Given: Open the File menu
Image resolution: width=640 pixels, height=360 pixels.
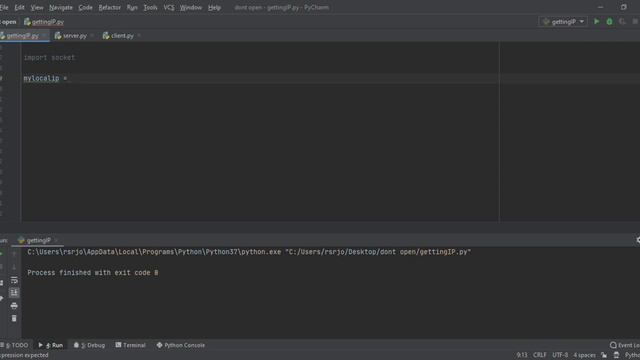Looking at the screenshot, I should 4,7.
